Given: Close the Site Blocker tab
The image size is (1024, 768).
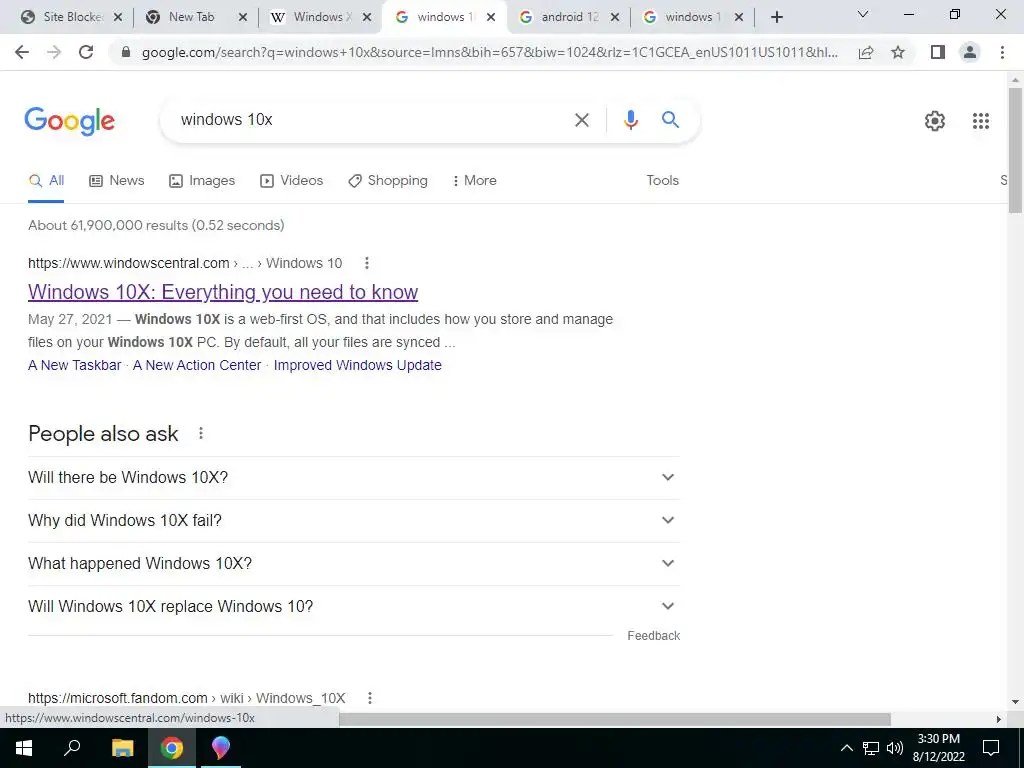Looking at the screenshot, I should point(118,18).
